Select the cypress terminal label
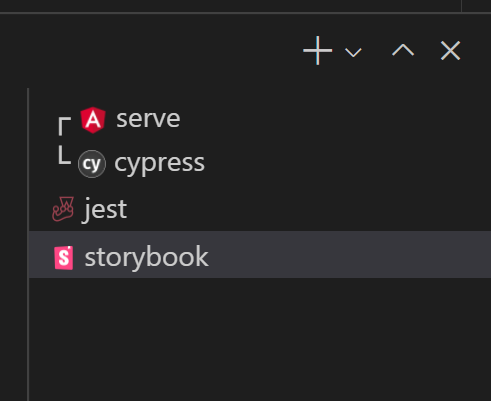 pos(159,164)
